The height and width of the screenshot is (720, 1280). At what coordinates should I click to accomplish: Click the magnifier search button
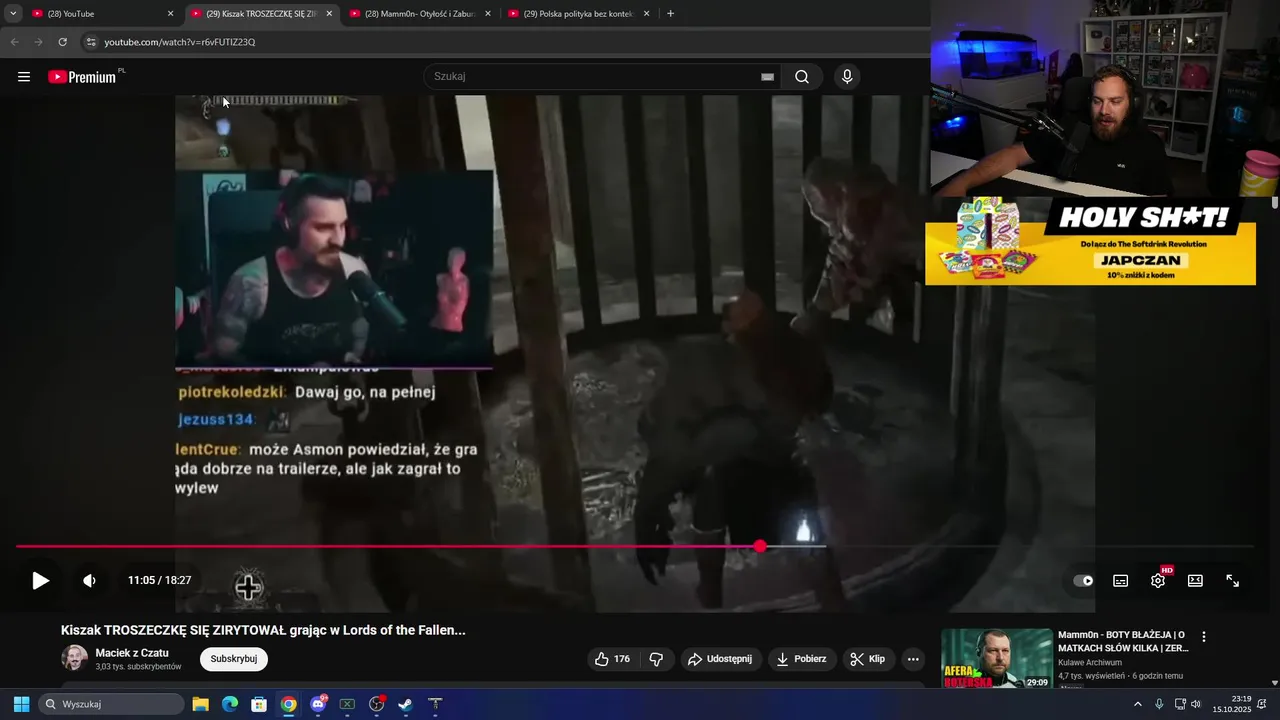[x=802, y=77]
